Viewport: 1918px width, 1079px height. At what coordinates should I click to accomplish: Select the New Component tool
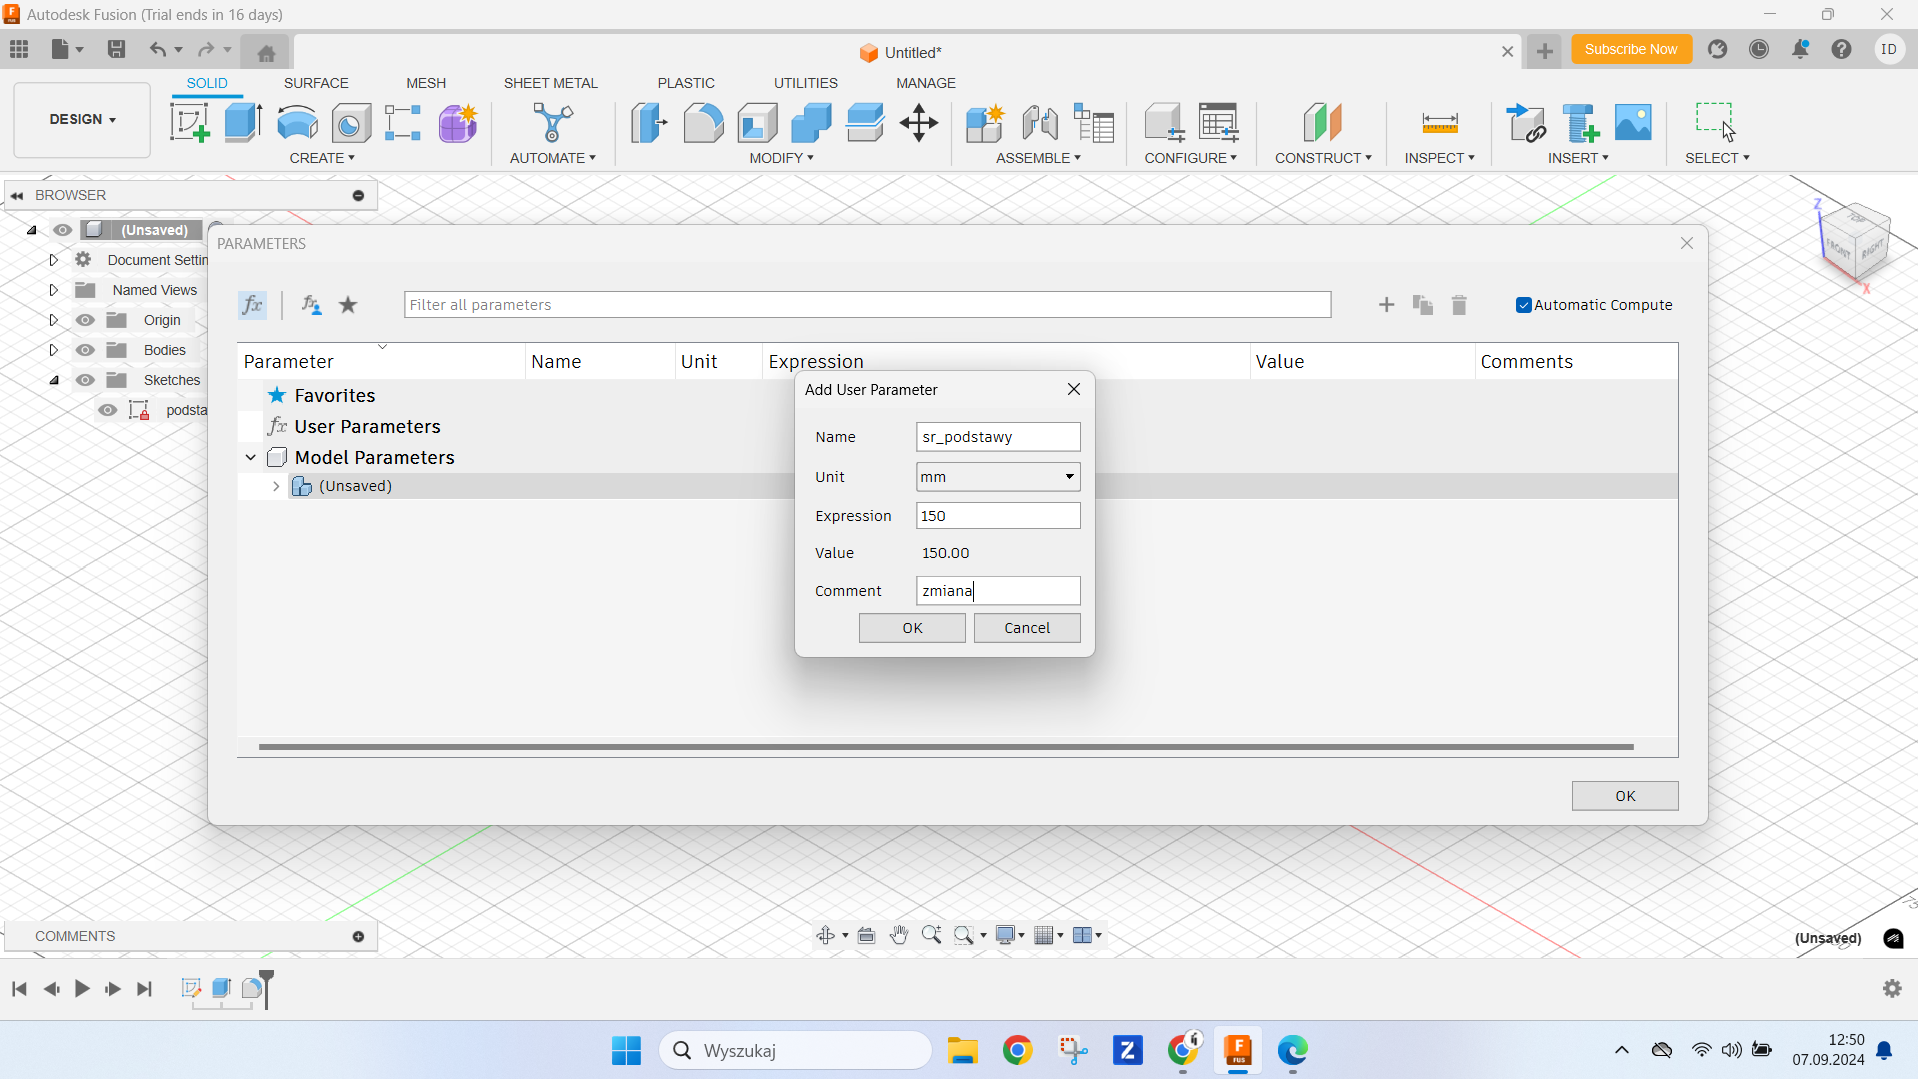[x=985, y=123]
